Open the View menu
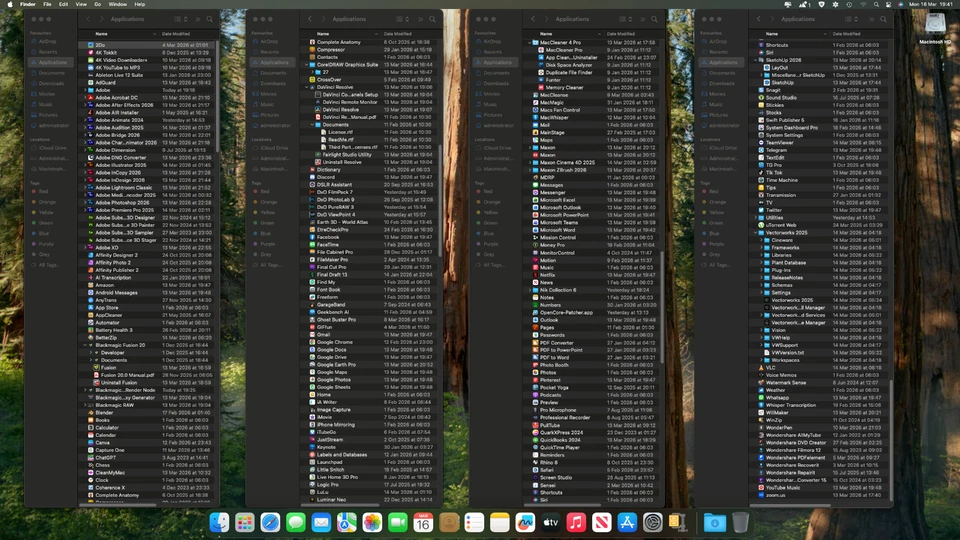960x540 pixels. pyautogui.click(x=81, y=4)
